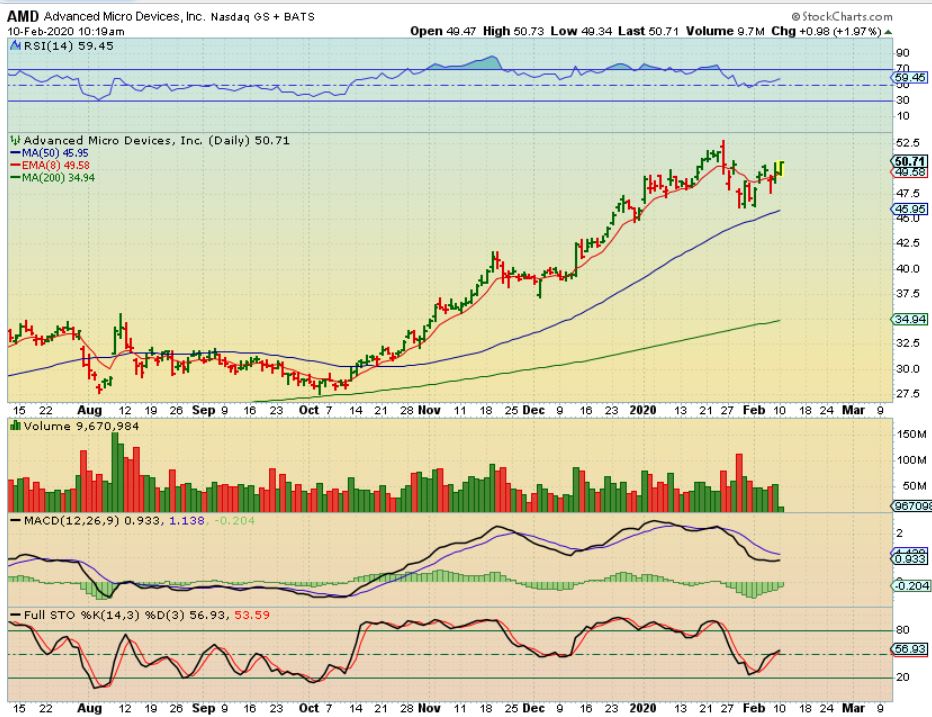The height and width of the screenshot is (717, 932).
Task: Click the Chg +0.98 (+1.97%) value
Action: click(x=826, y=31)
